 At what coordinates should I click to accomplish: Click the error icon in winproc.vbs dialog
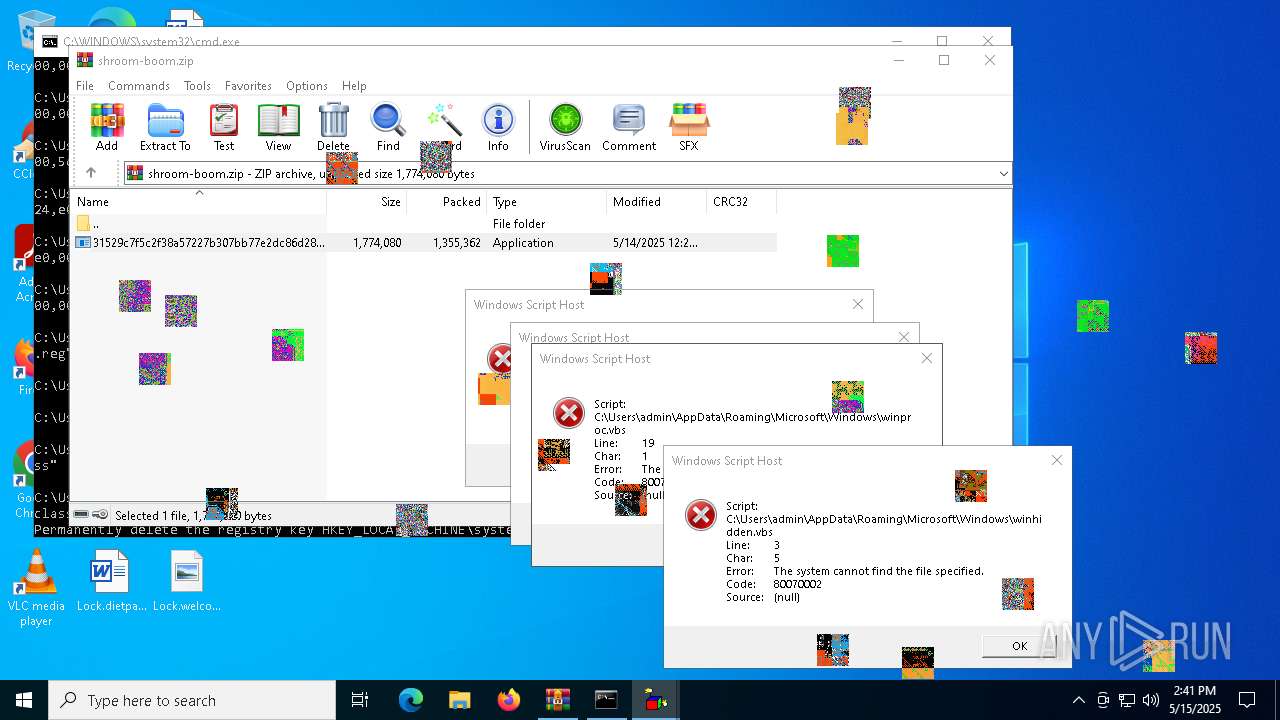click(x=568, y=413)
